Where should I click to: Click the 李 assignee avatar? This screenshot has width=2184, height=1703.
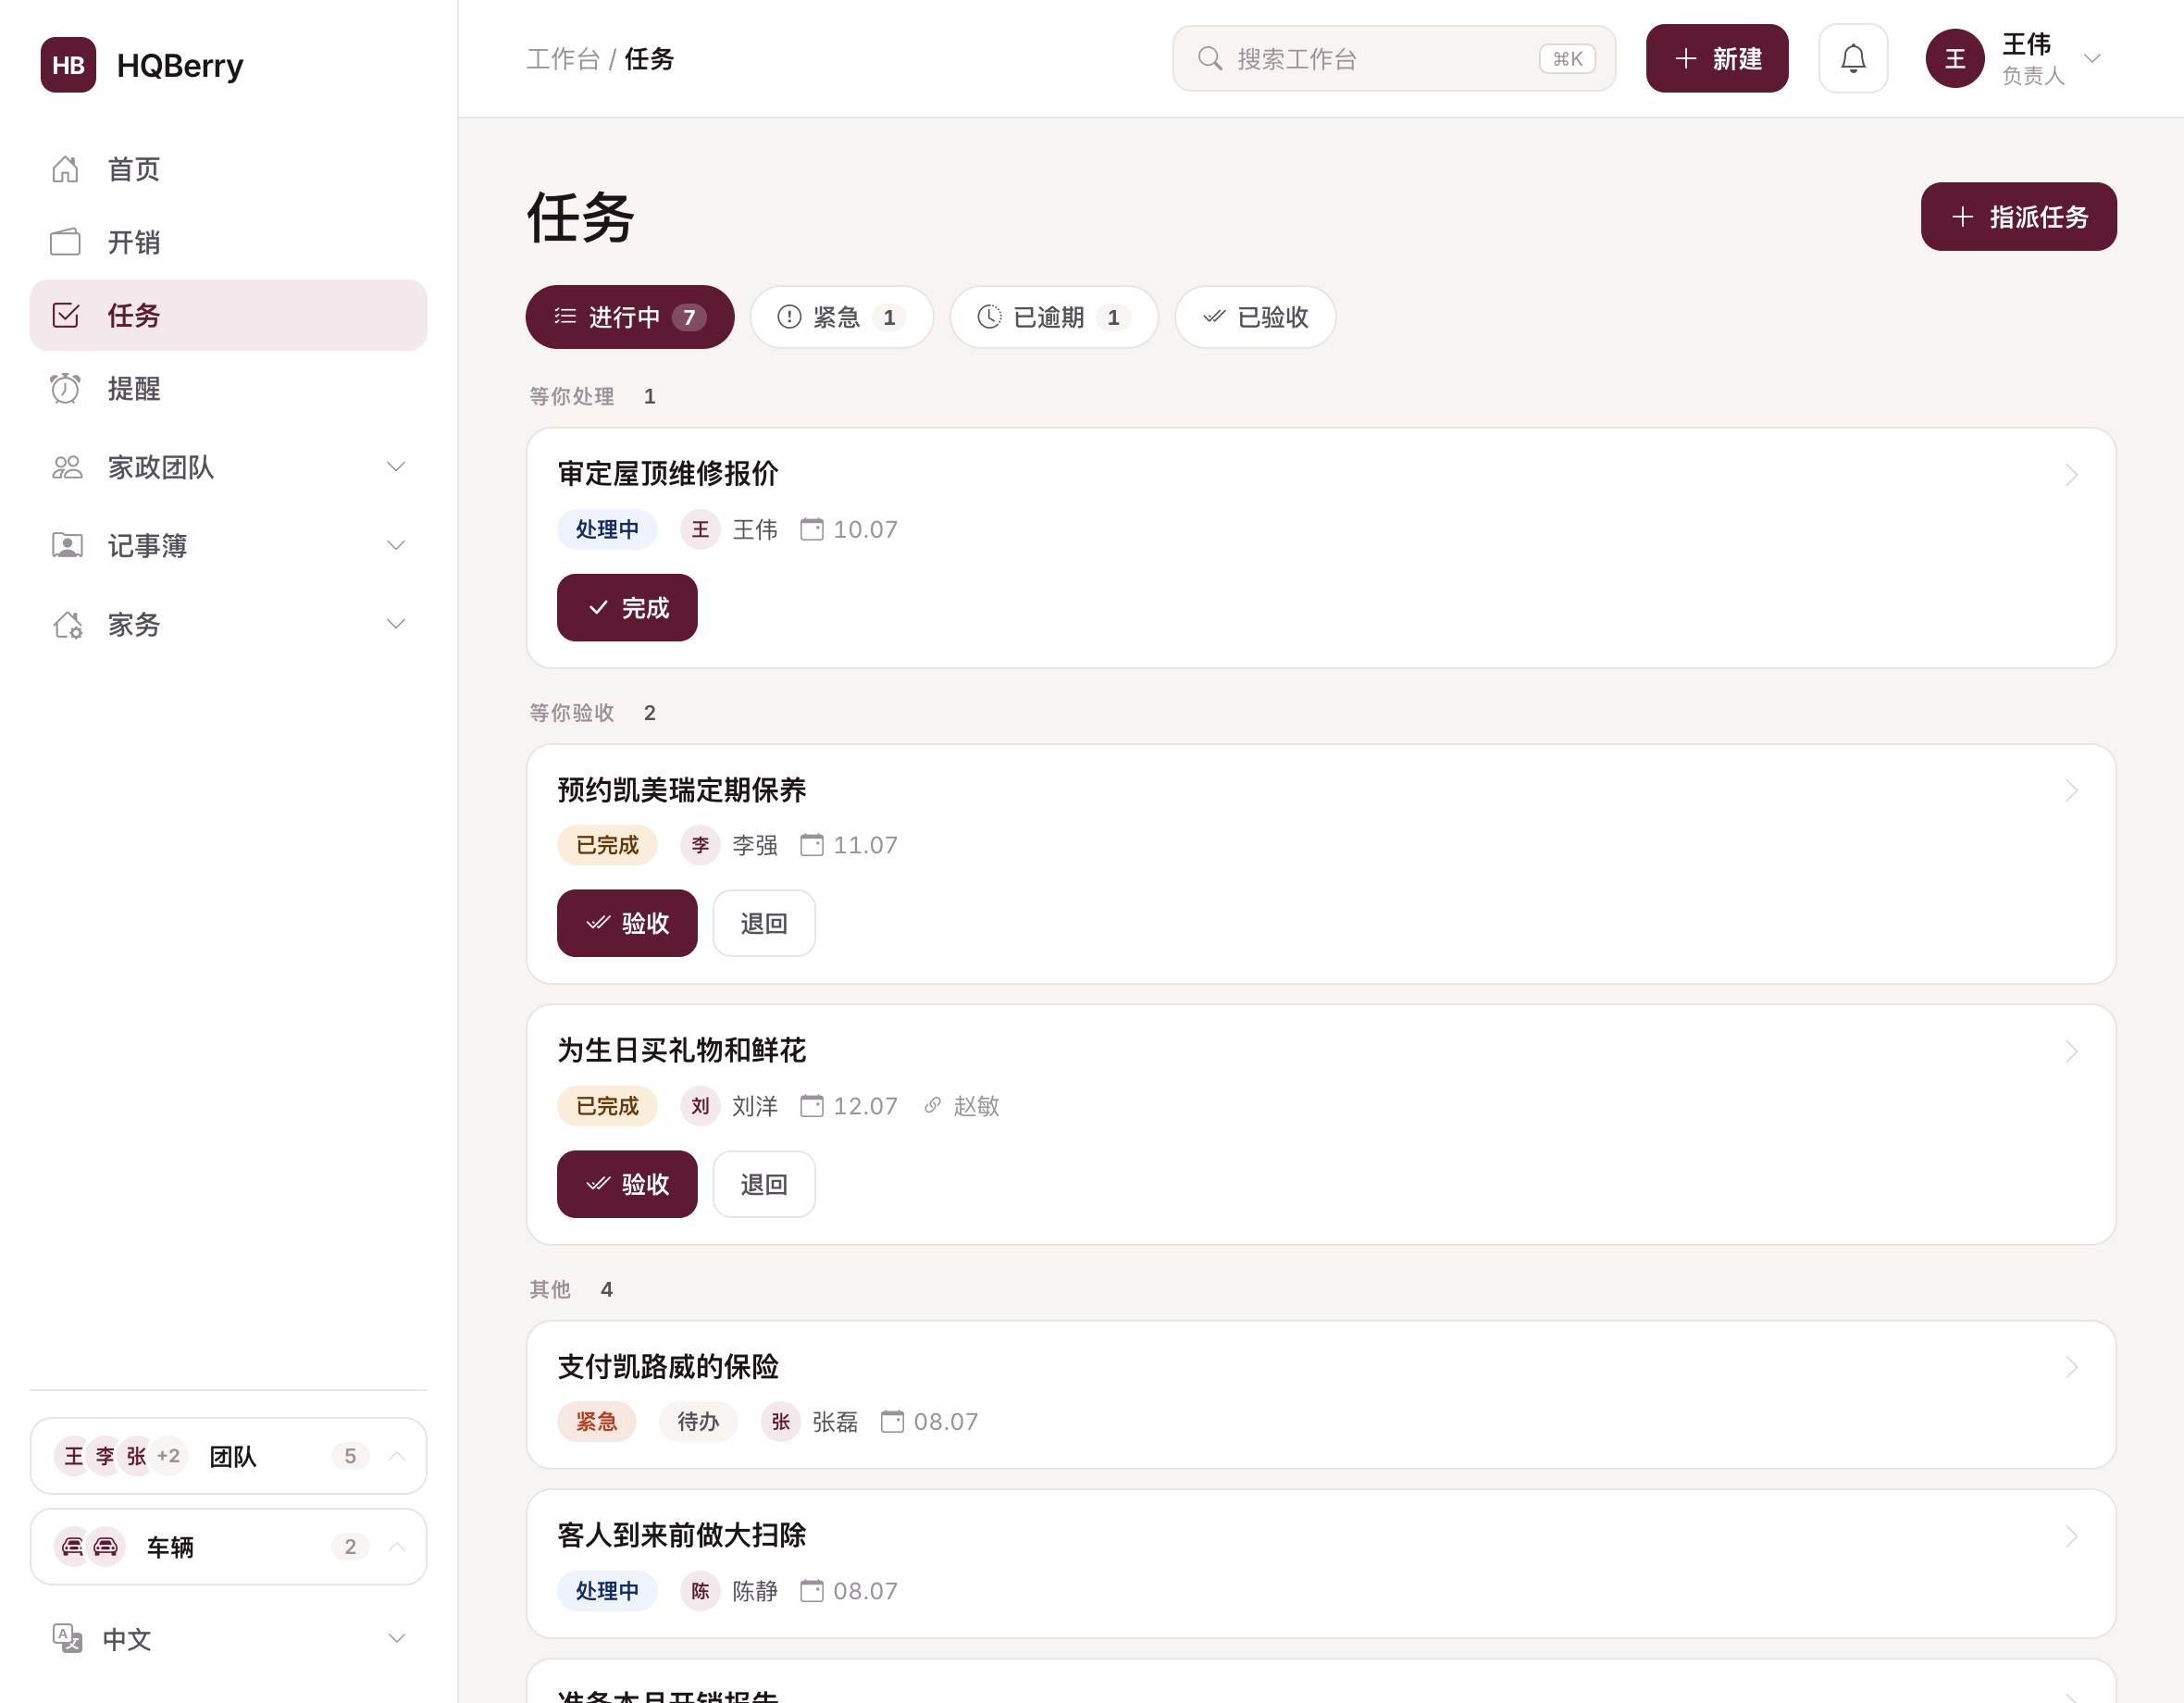click(700, 845)
